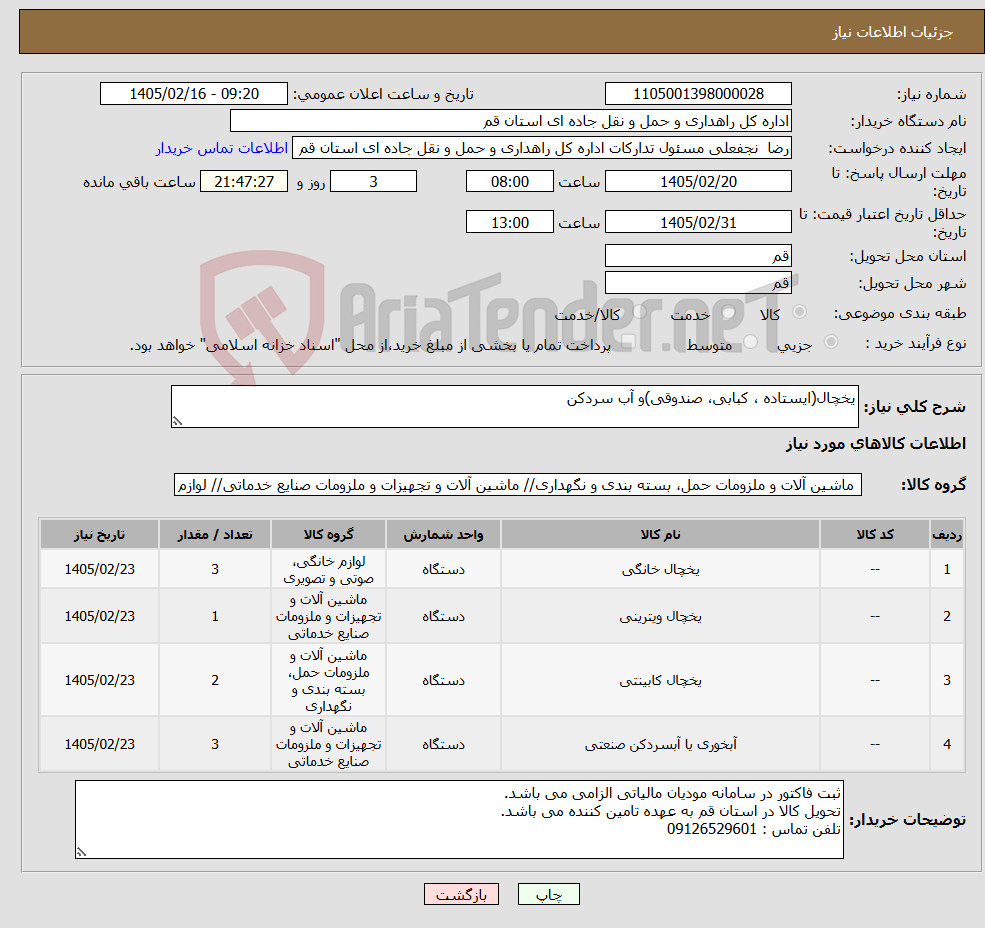
Task: Open اطلاعات تماس خریدار link
Action: (x=222, y=148)
